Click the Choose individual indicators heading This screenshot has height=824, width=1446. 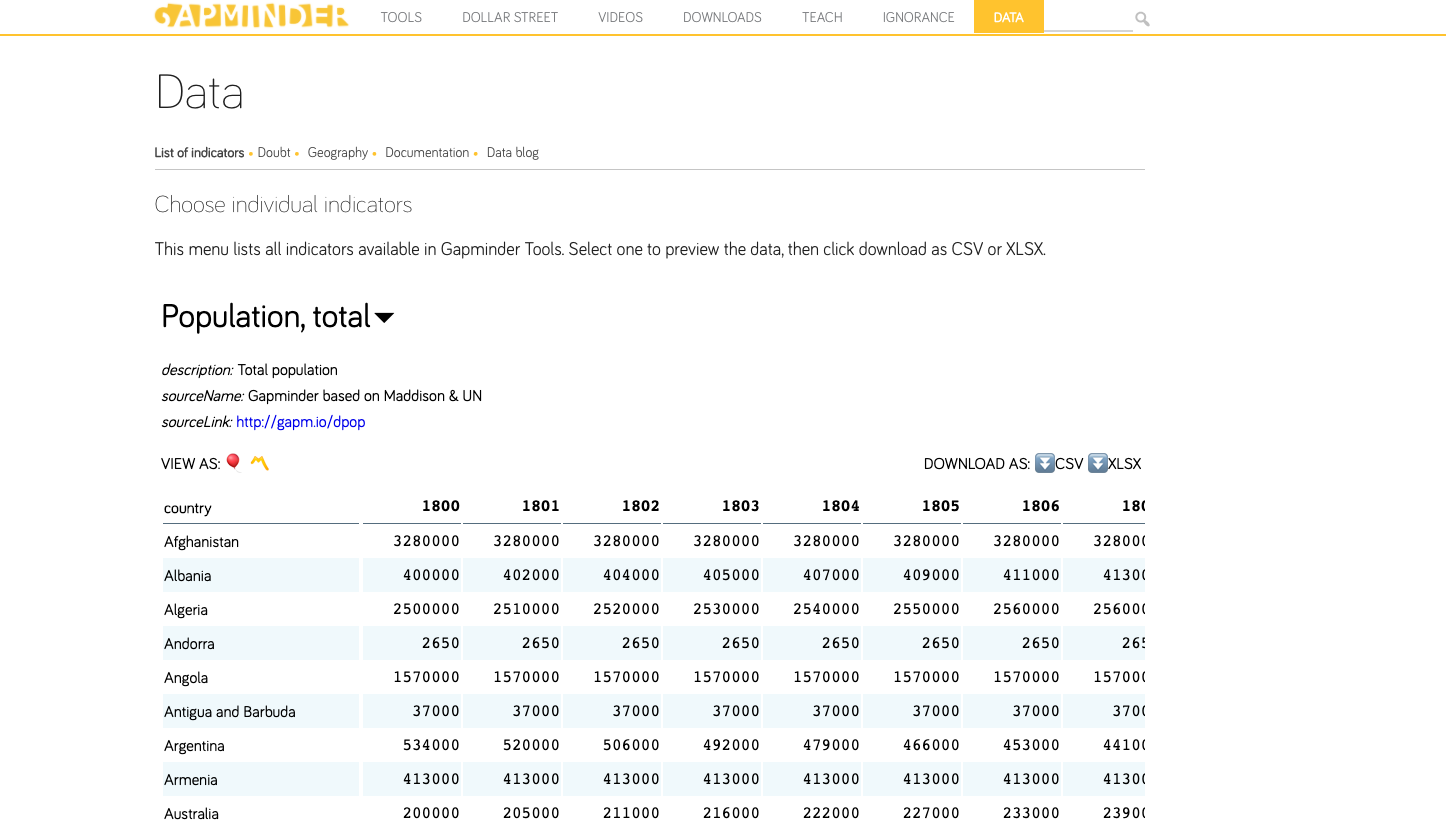point(283,205)
